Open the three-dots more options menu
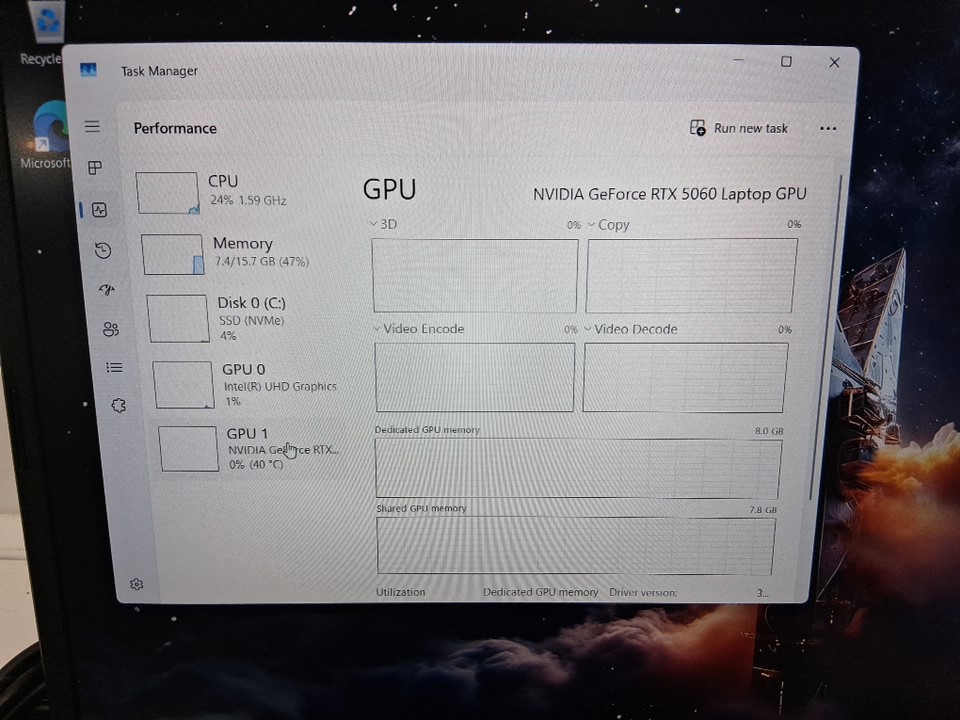The image size is (960, 720). 827,128
